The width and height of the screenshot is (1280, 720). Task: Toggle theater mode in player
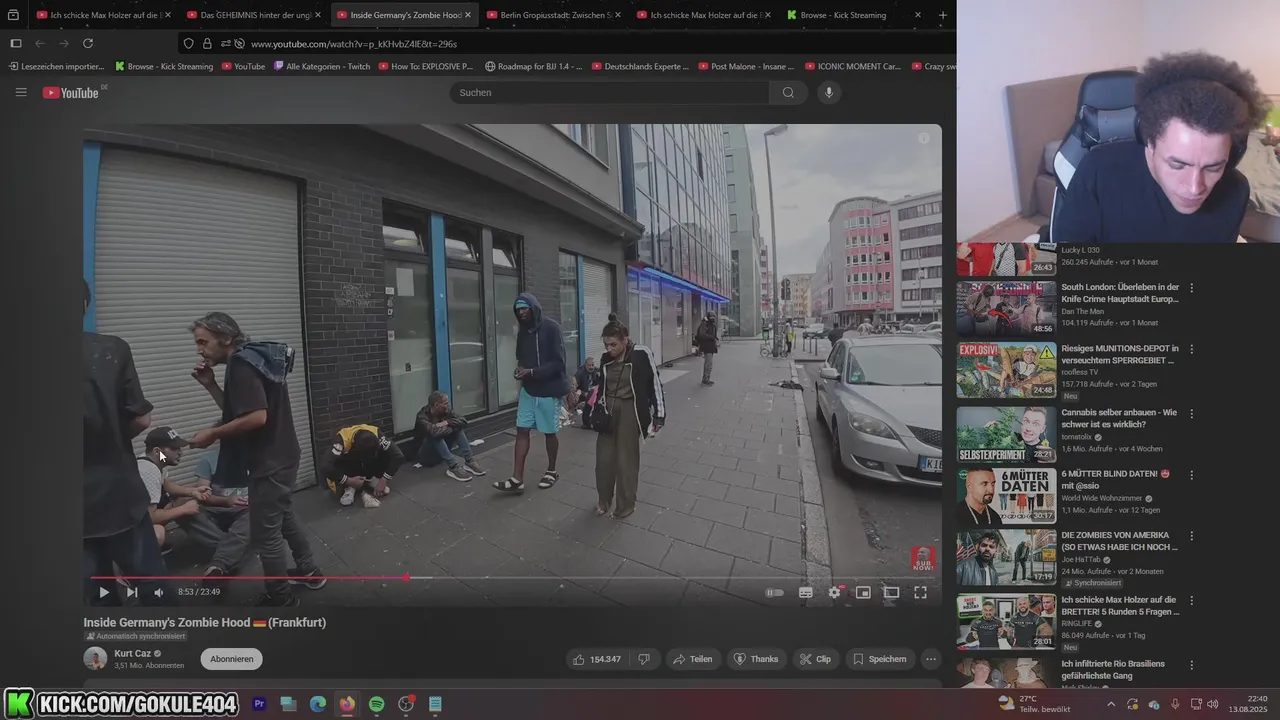891,592
